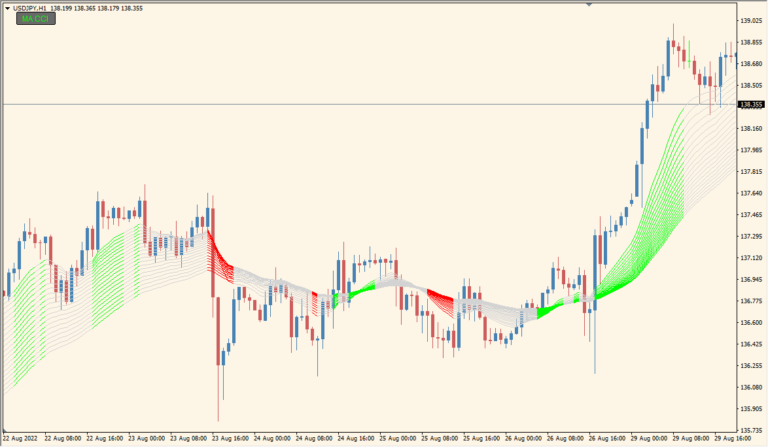Click the 22 Aug 2022 date label
Image resolution: width=768 pixels, height=447 pixels.
21,439
